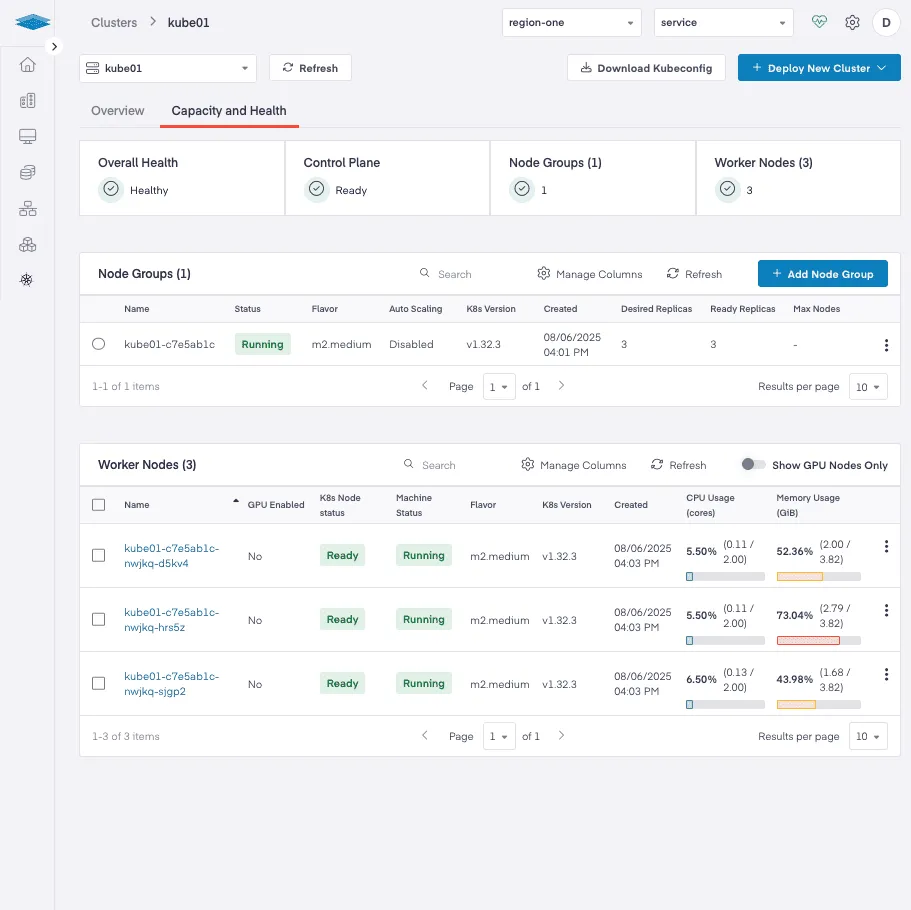Click Deploy New Cluster button
The width and height of the screenshot is (911, 910).
coord(819,68)
